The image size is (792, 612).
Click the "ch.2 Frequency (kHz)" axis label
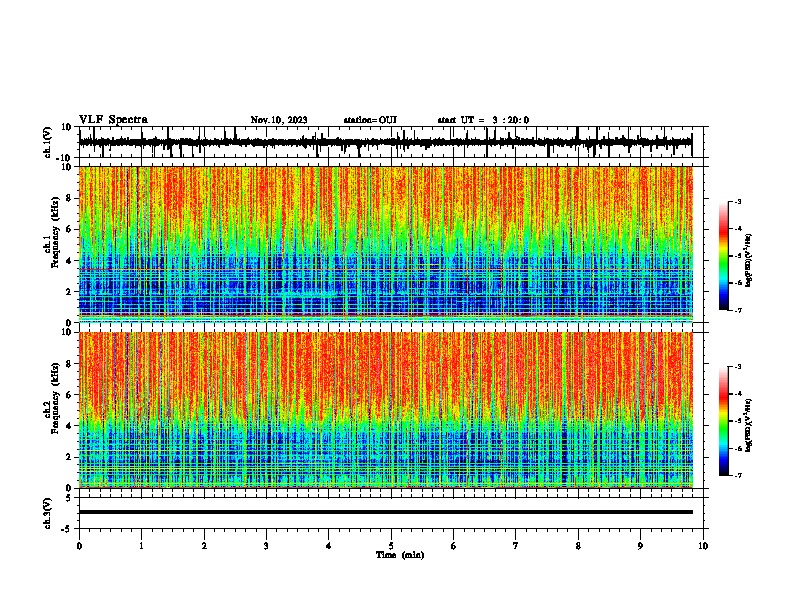click(x=52, y=398)
